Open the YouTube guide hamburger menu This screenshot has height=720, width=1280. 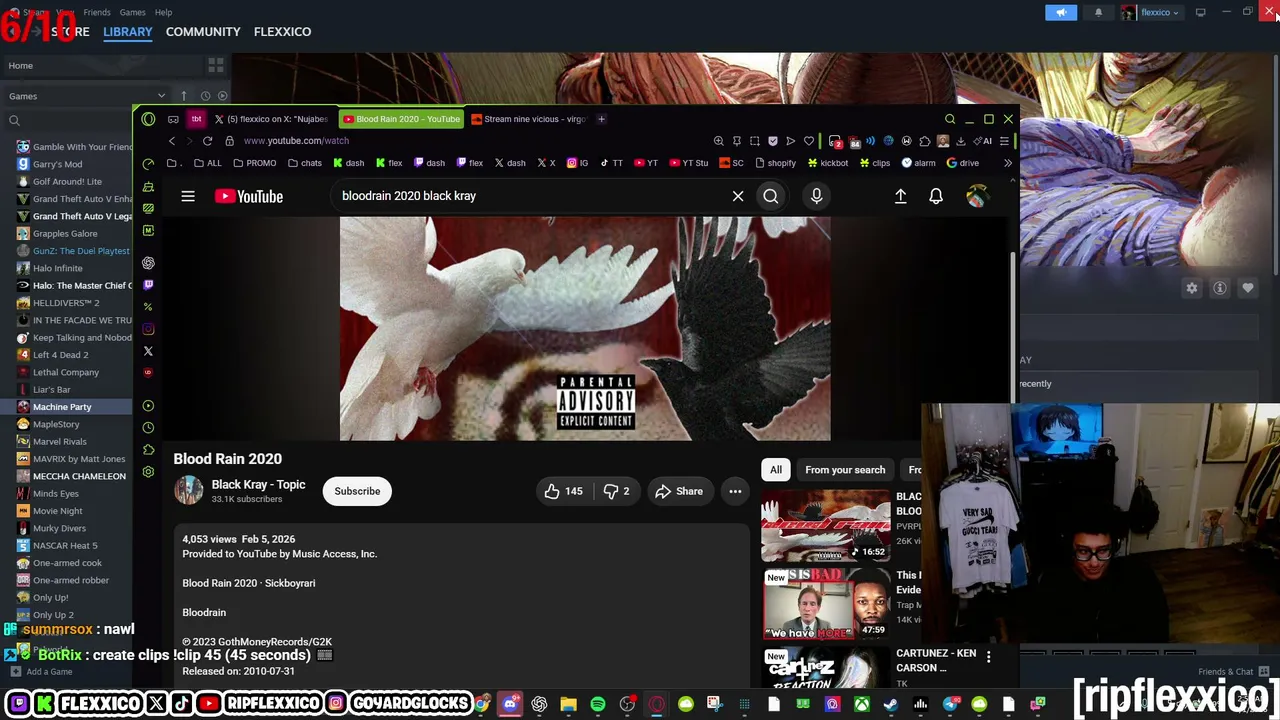coord(188,196)
